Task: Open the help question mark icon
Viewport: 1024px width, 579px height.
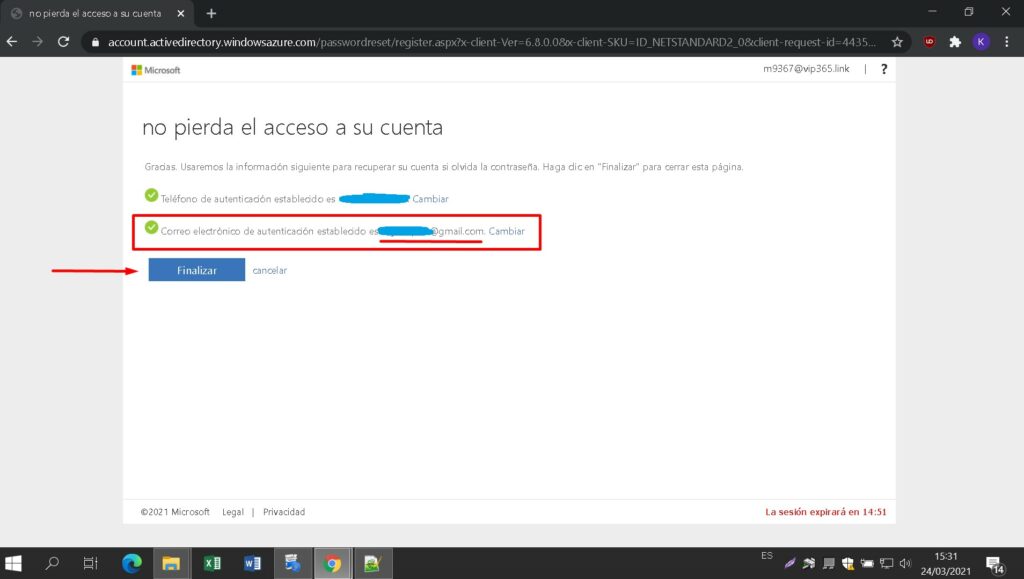Action: pyautogui.click(x=884, y=69)
